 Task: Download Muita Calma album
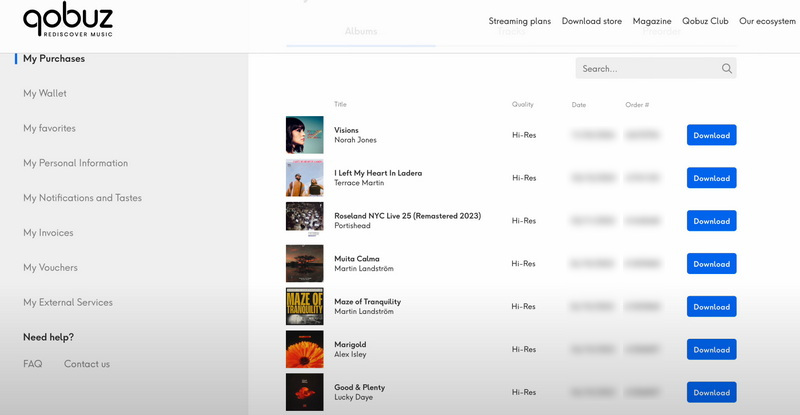[711, 263]
